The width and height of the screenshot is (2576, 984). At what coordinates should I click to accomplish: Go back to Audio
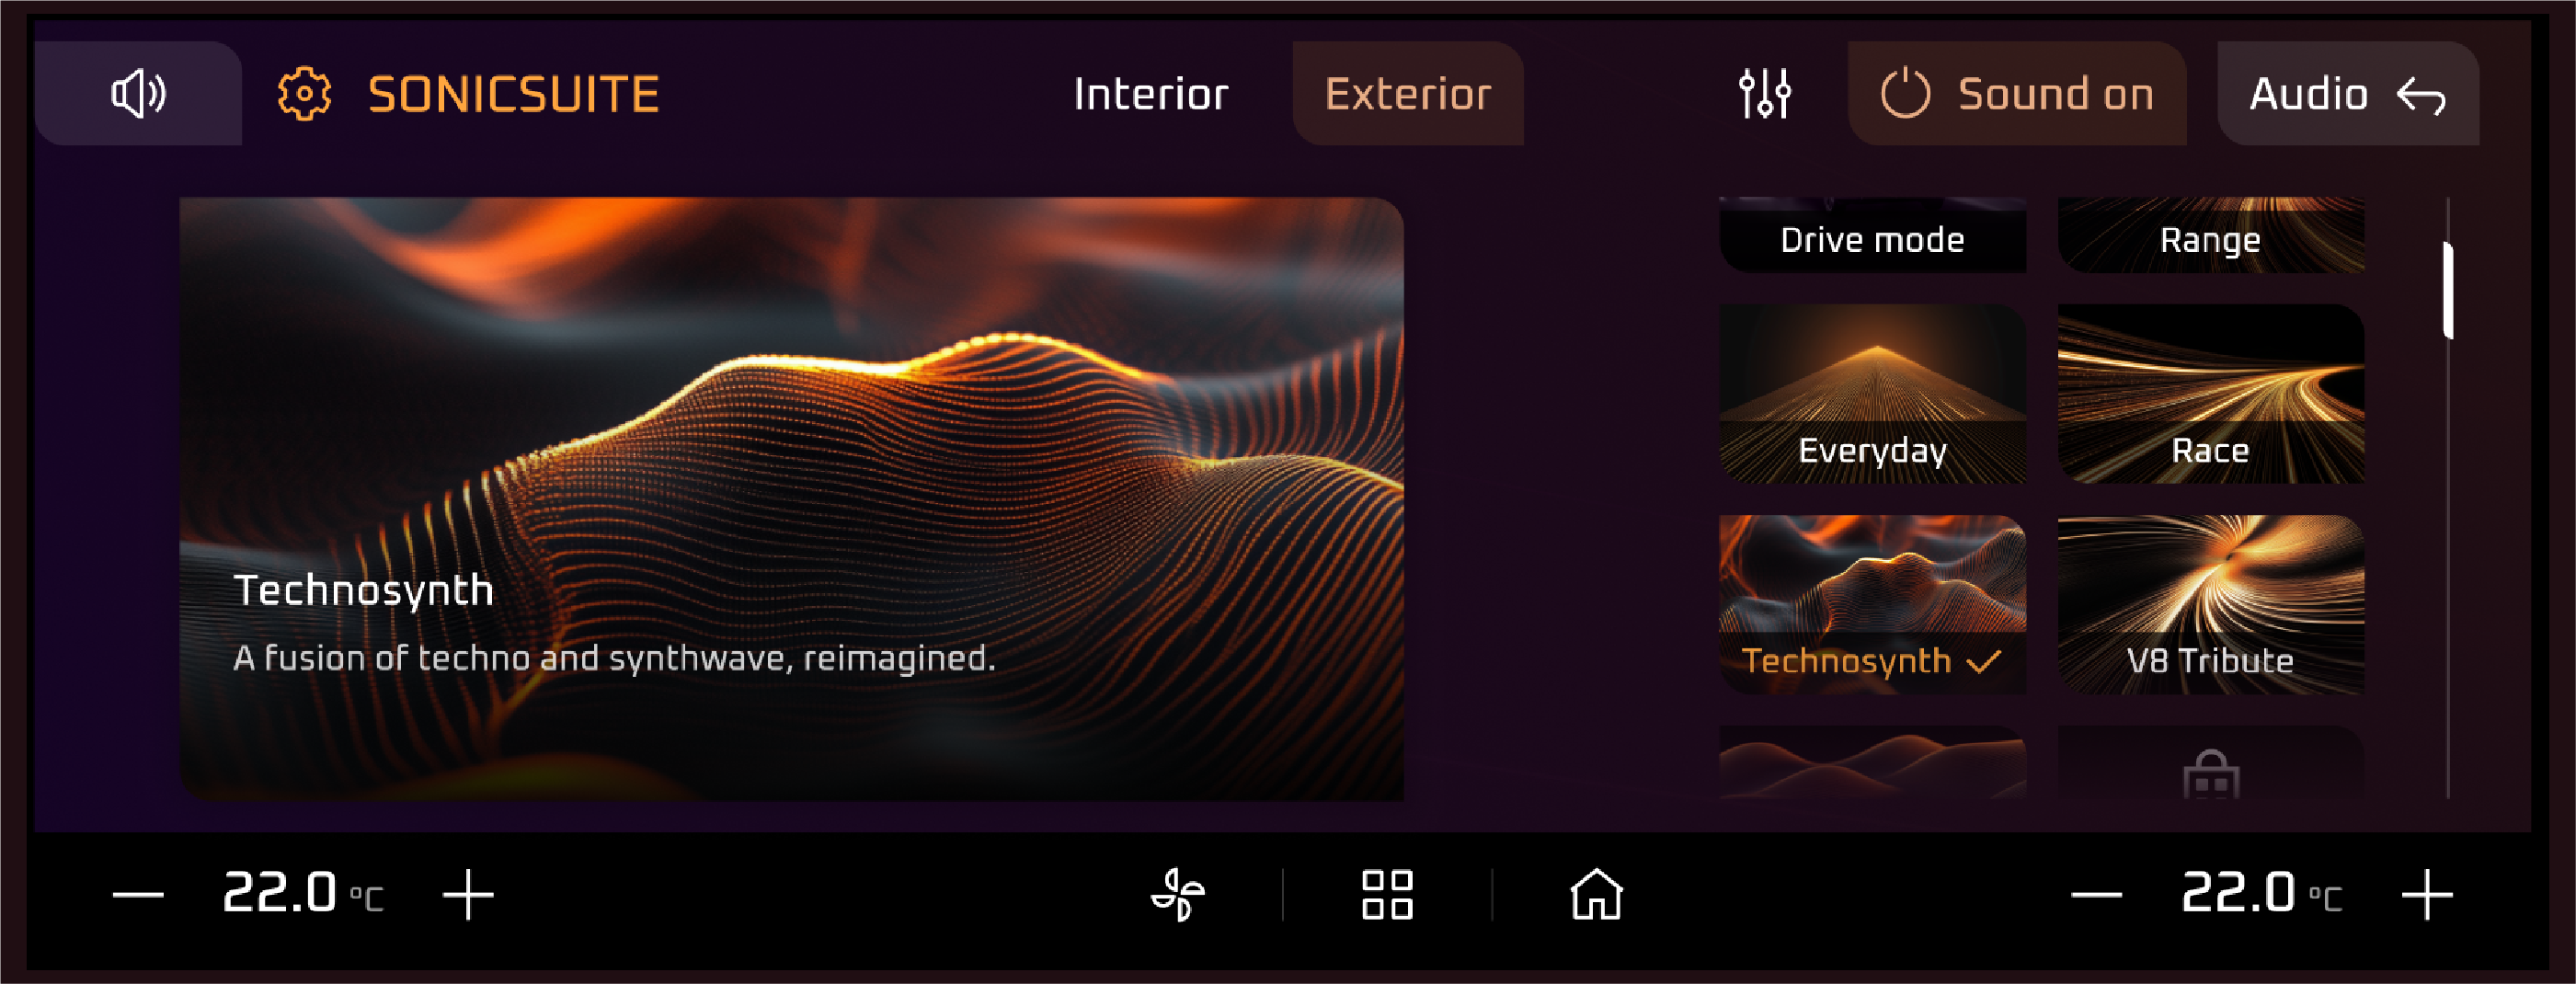[x=2348, y=94]
